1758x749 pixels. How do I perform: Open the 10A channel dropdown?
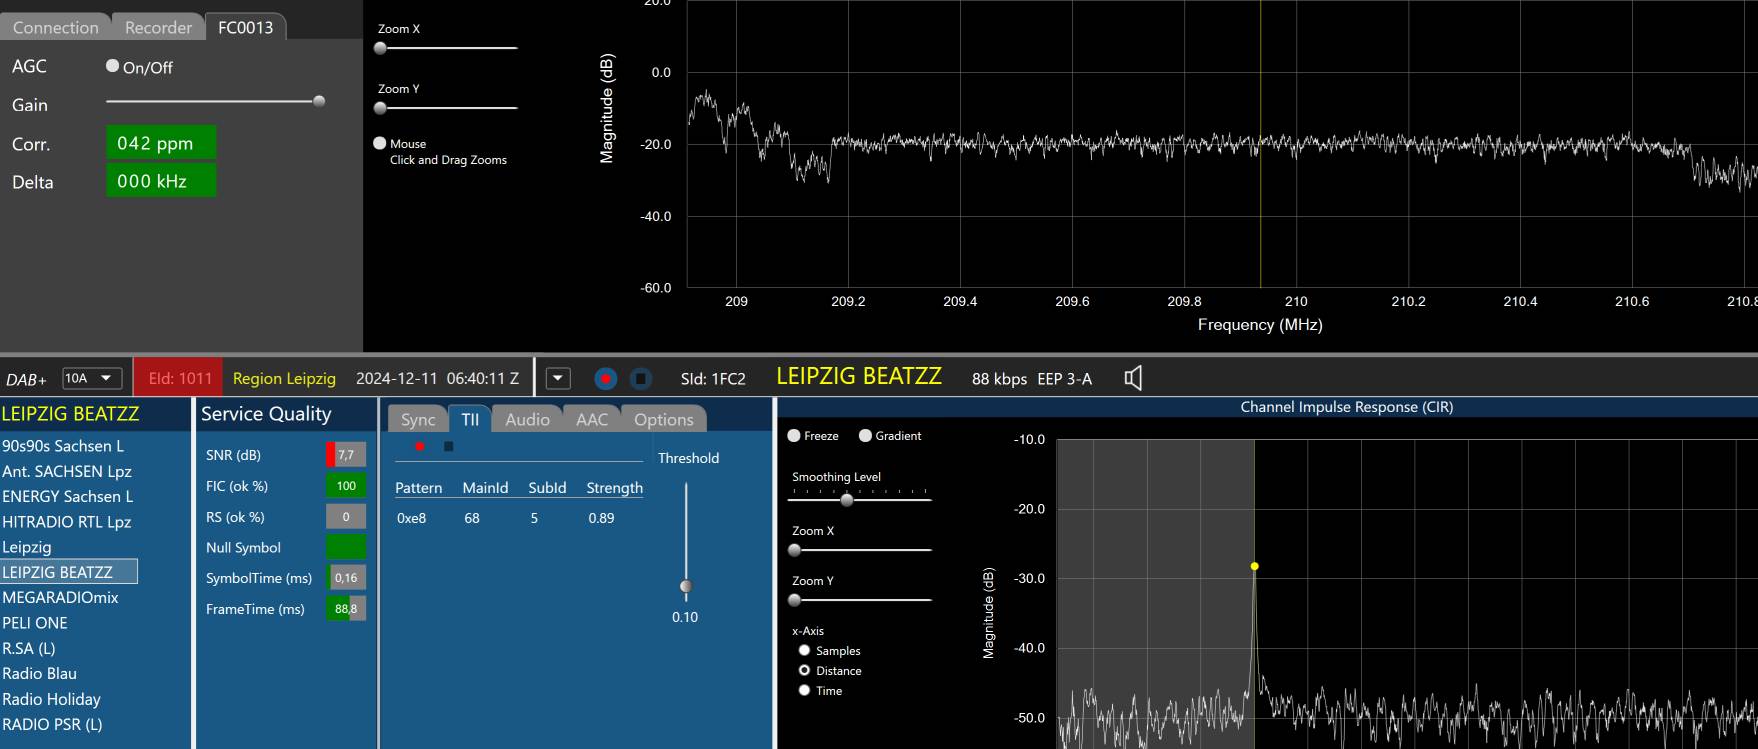pos(92,378)
